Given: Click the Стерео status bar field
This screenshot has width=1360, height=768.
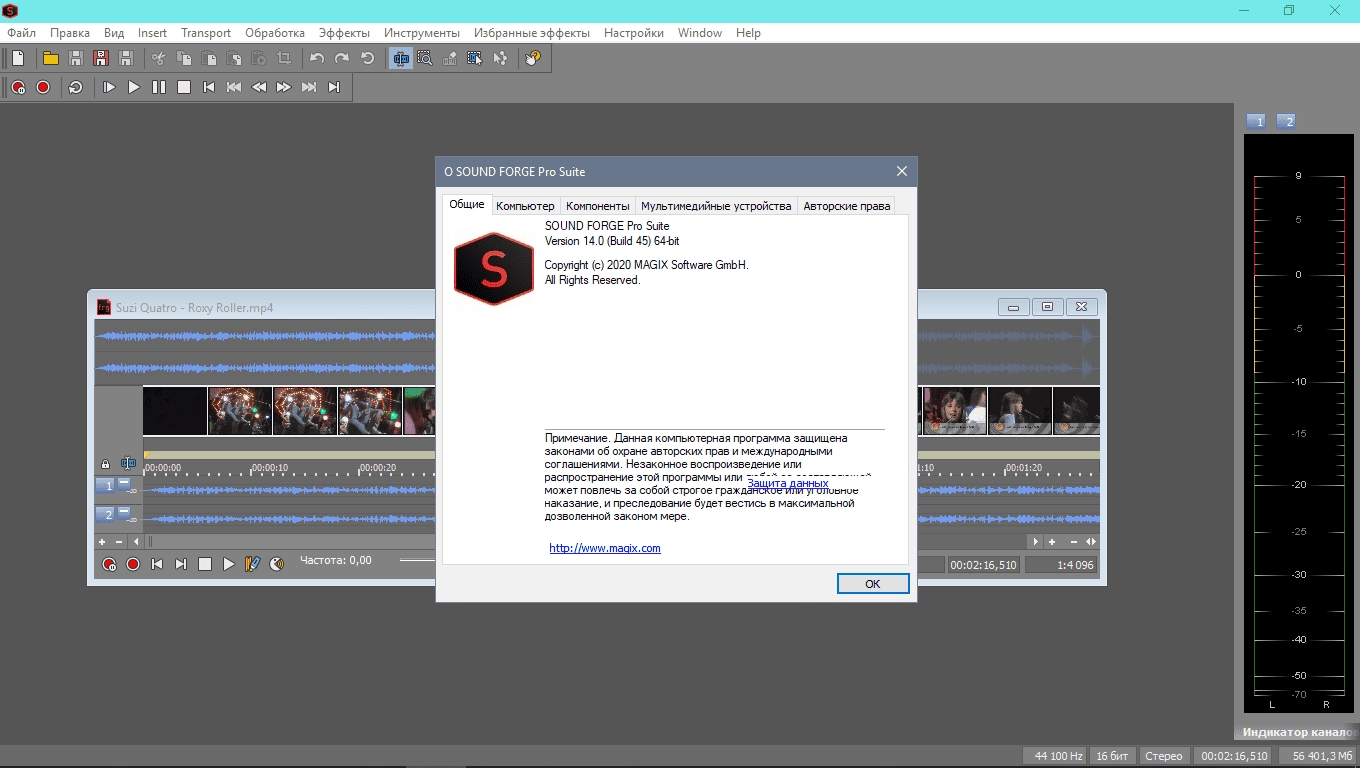Looking at the screenshot, I should click(1163, 757).
